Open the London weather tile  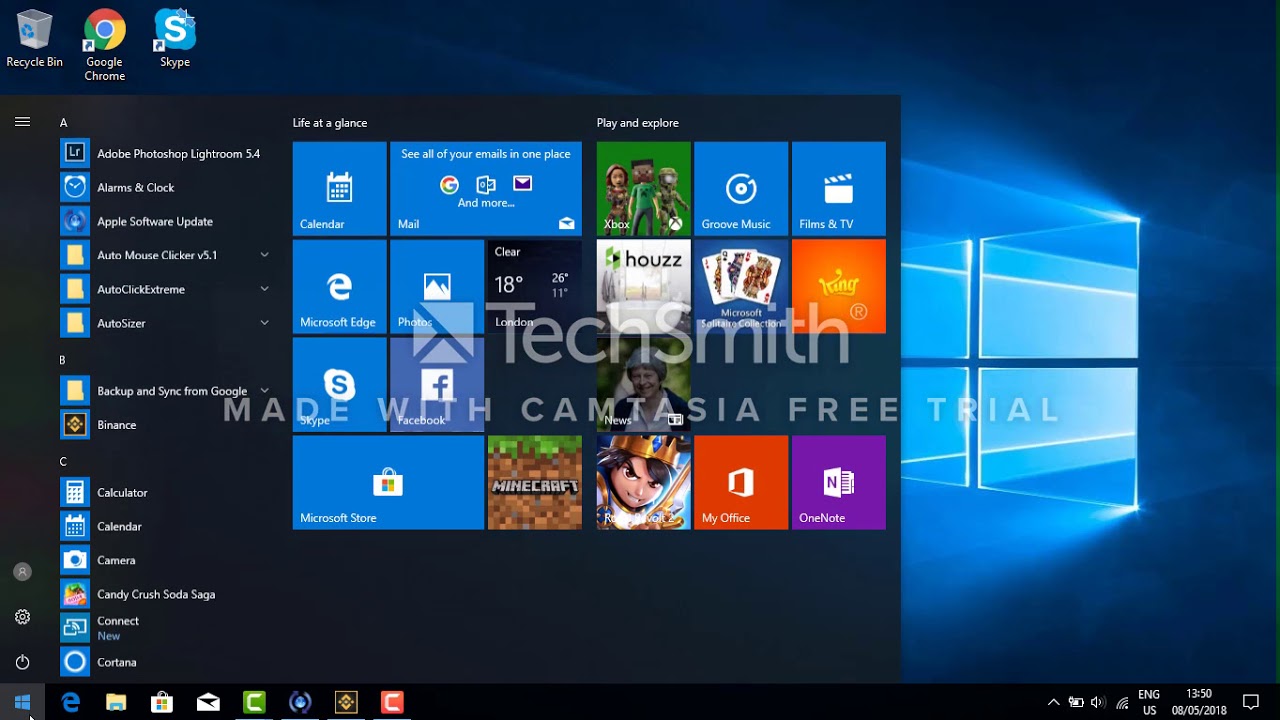tap(535, 286)
